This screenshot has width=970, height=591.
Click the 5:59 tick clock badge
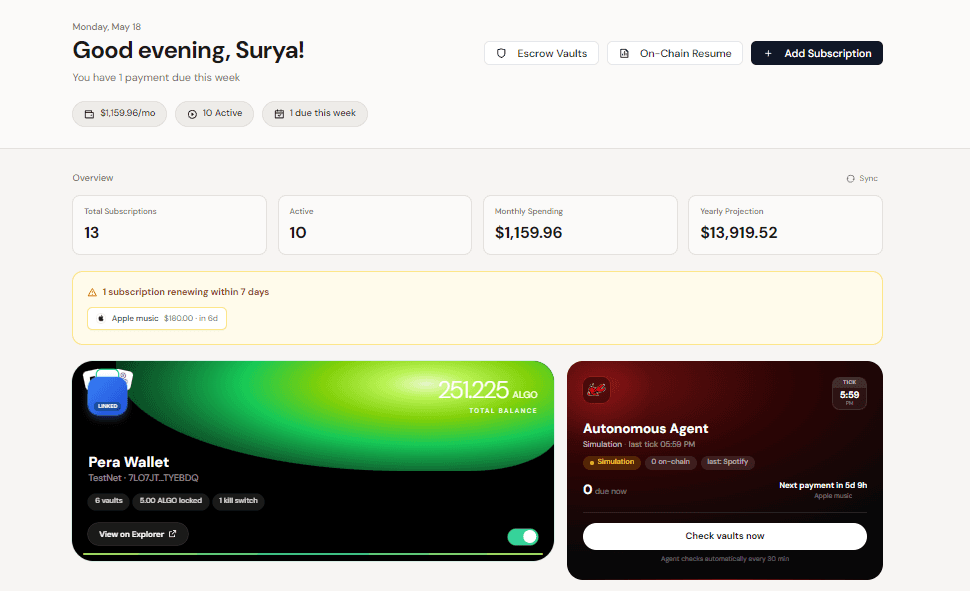(x=849, y=393)
